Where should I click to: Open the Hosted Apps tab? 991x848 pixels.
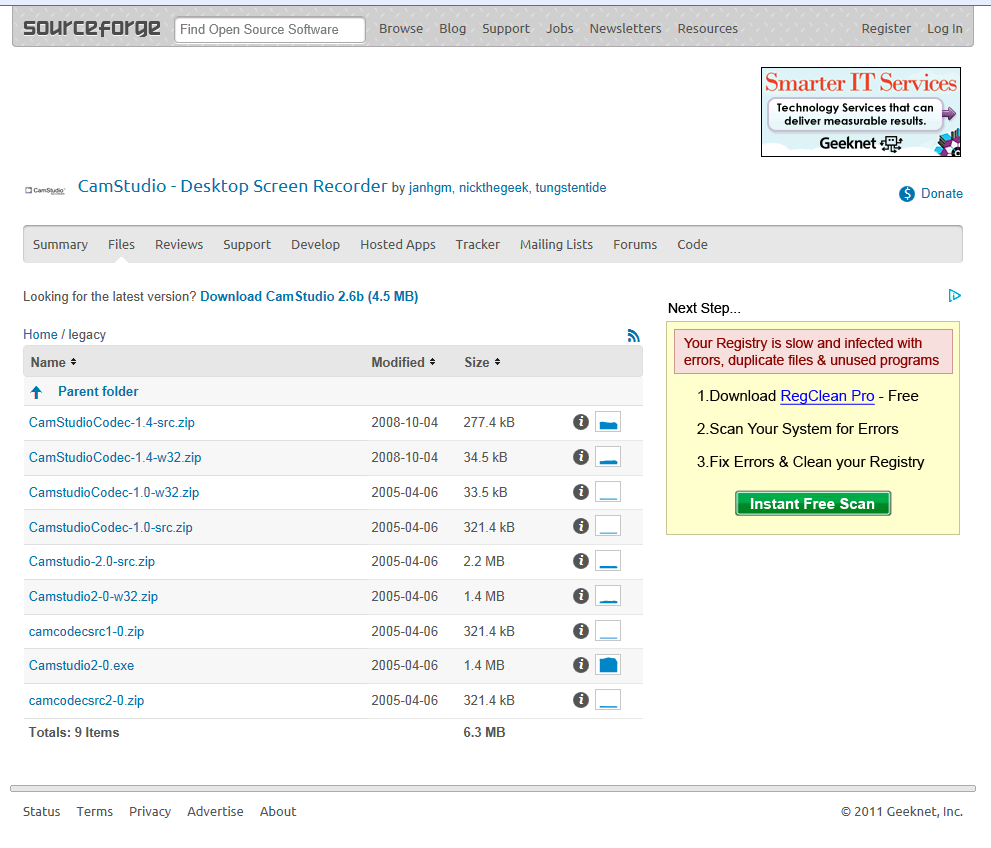coord(398,245)
